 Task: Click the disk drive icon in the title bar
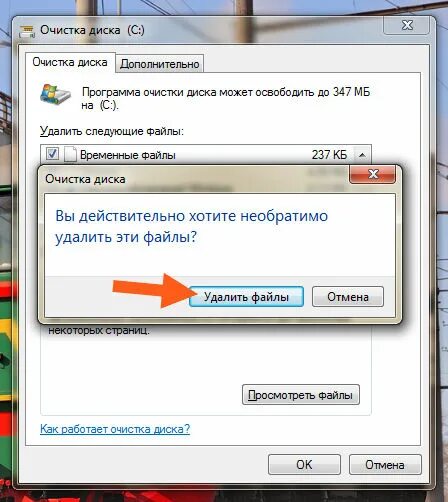pyautogui.click(x=27, y=31)
